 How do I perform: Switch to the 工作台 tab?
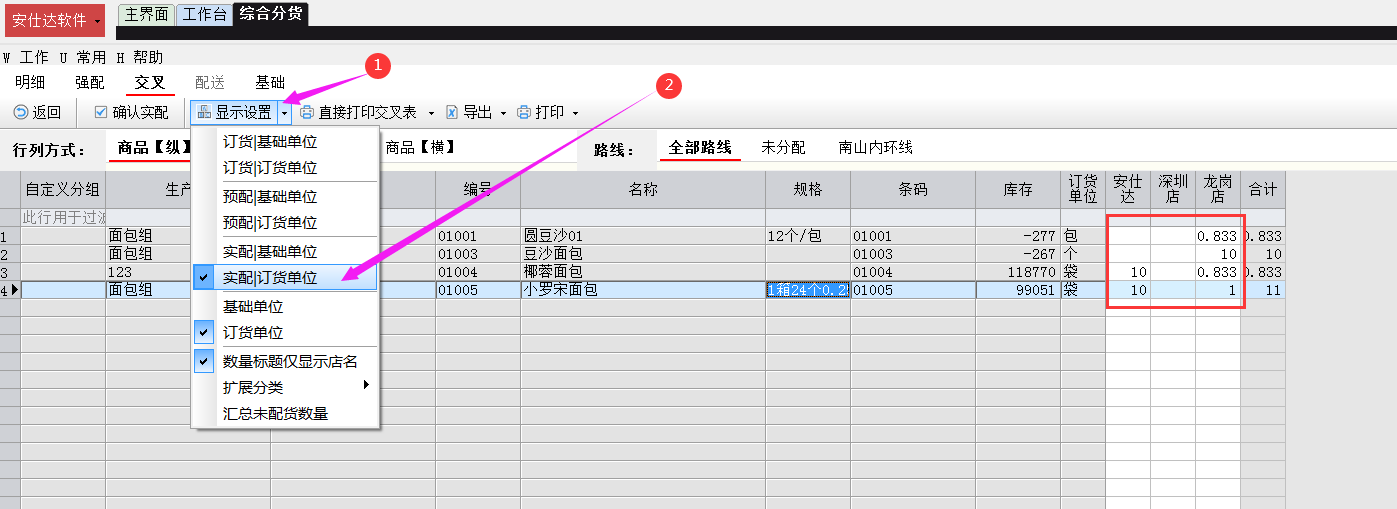tap(204, 14)
